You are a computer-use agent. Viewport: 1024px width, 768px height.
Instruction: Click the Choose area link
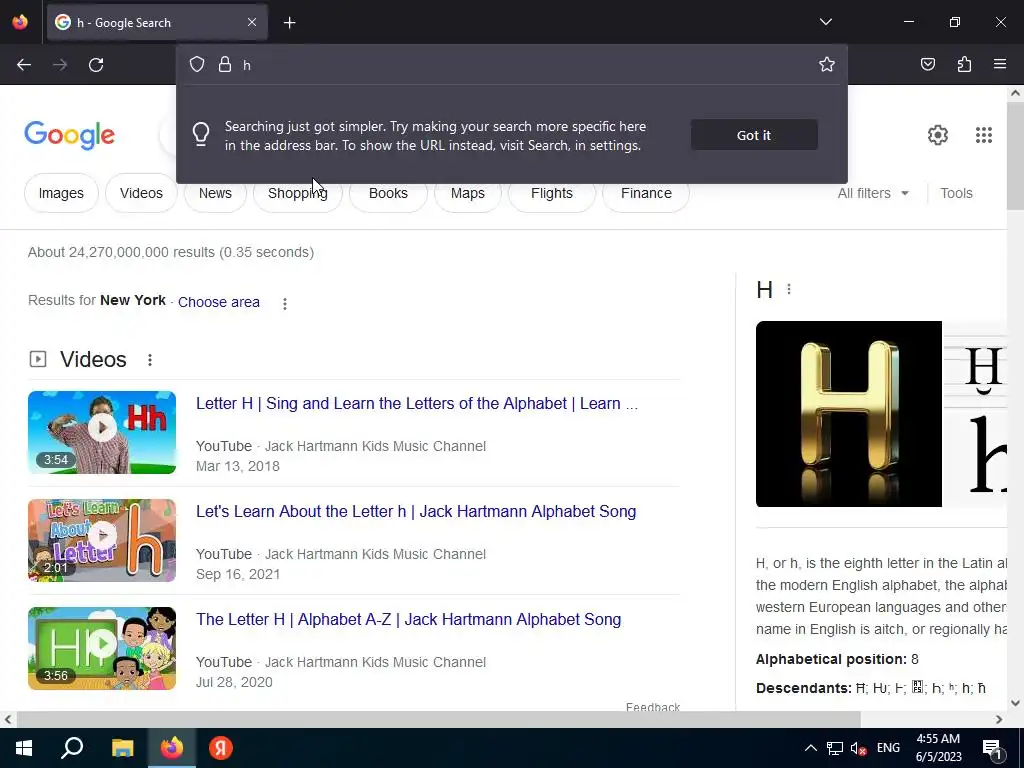coord(219,302)
